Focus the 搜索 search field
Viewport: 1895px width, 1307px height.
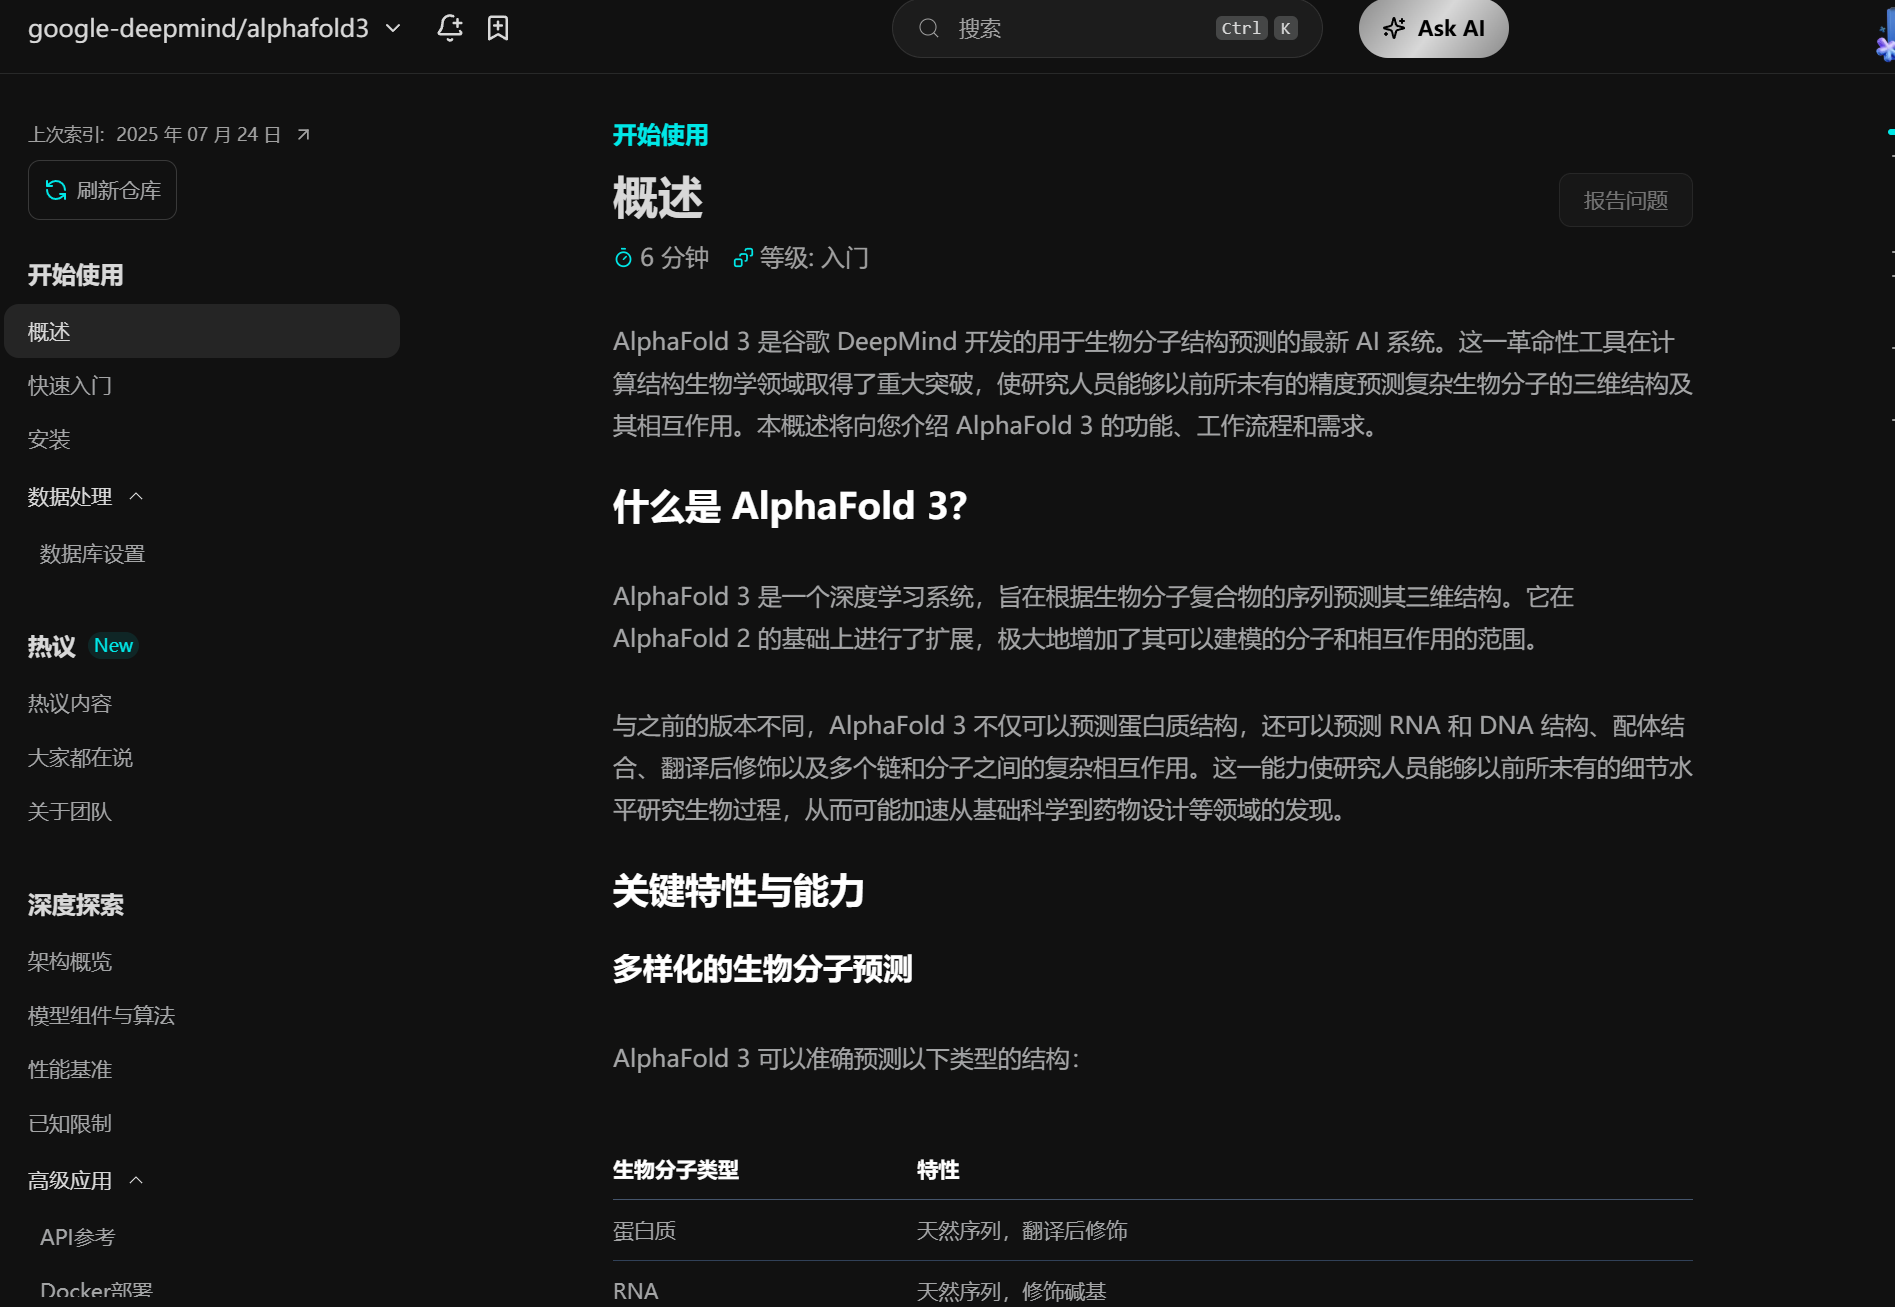(x=1107, y=28)
